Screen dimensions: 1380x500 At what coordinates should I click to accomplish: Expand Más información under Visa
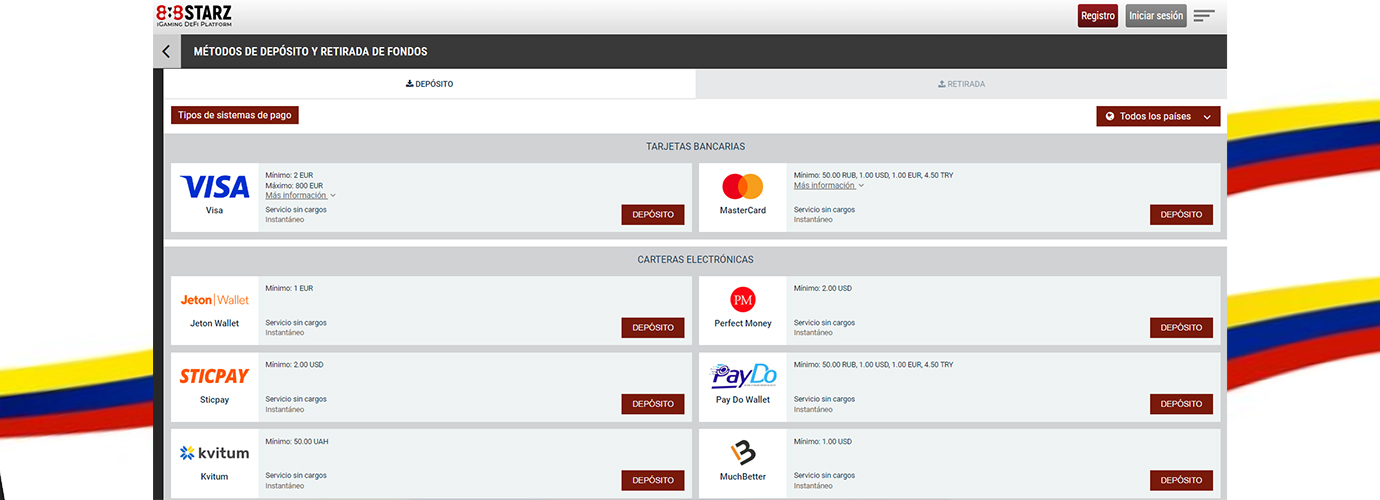click(300, 195)
